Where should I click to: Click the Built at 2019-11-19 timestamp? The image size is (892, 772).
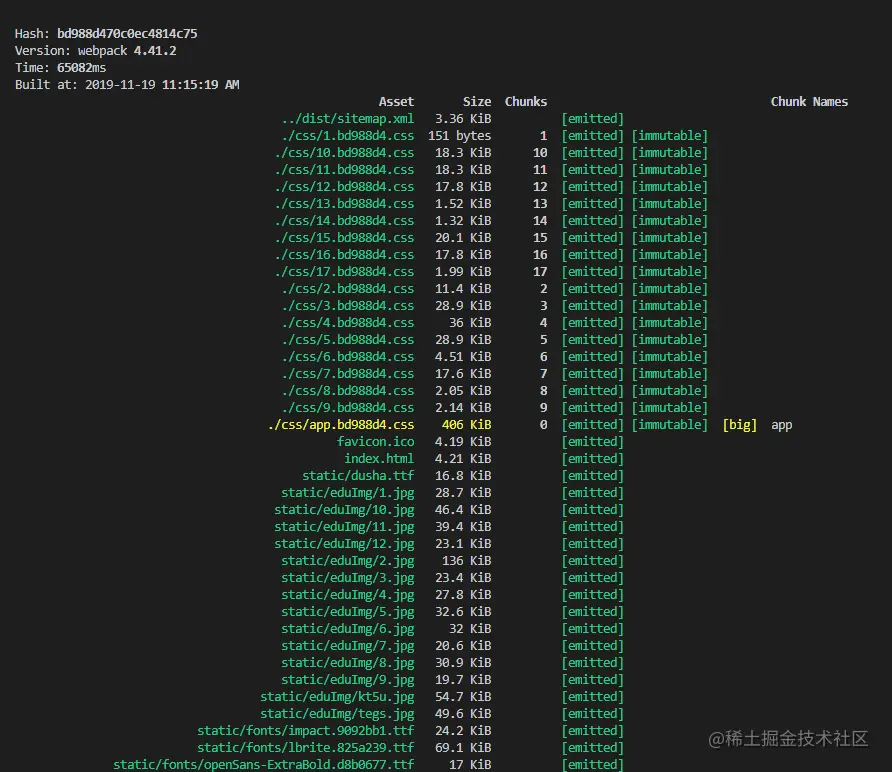162,85
